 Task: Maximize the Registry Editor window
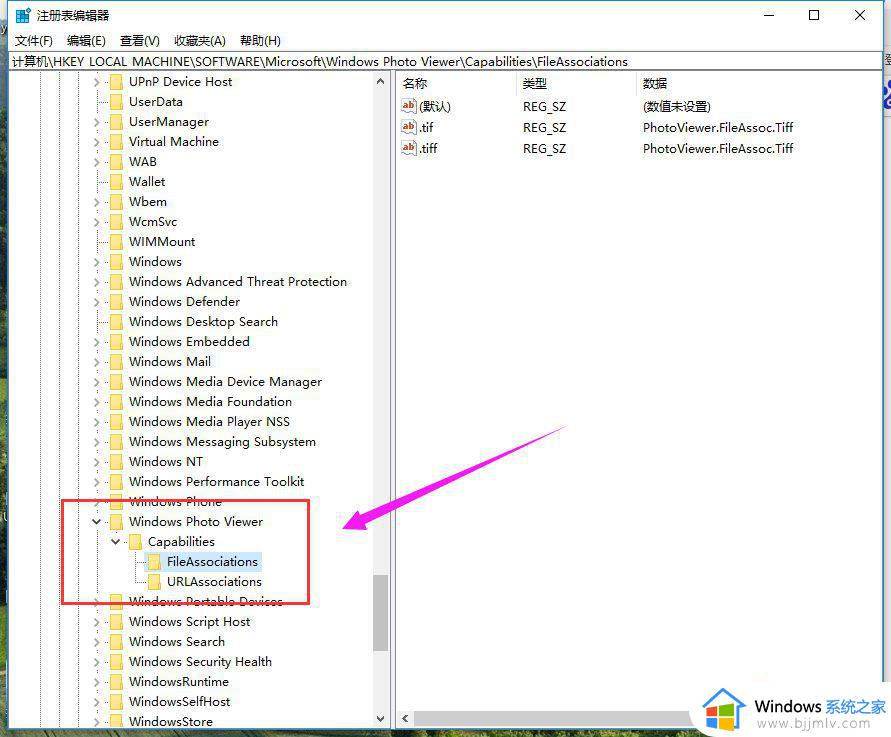(814, 15)
